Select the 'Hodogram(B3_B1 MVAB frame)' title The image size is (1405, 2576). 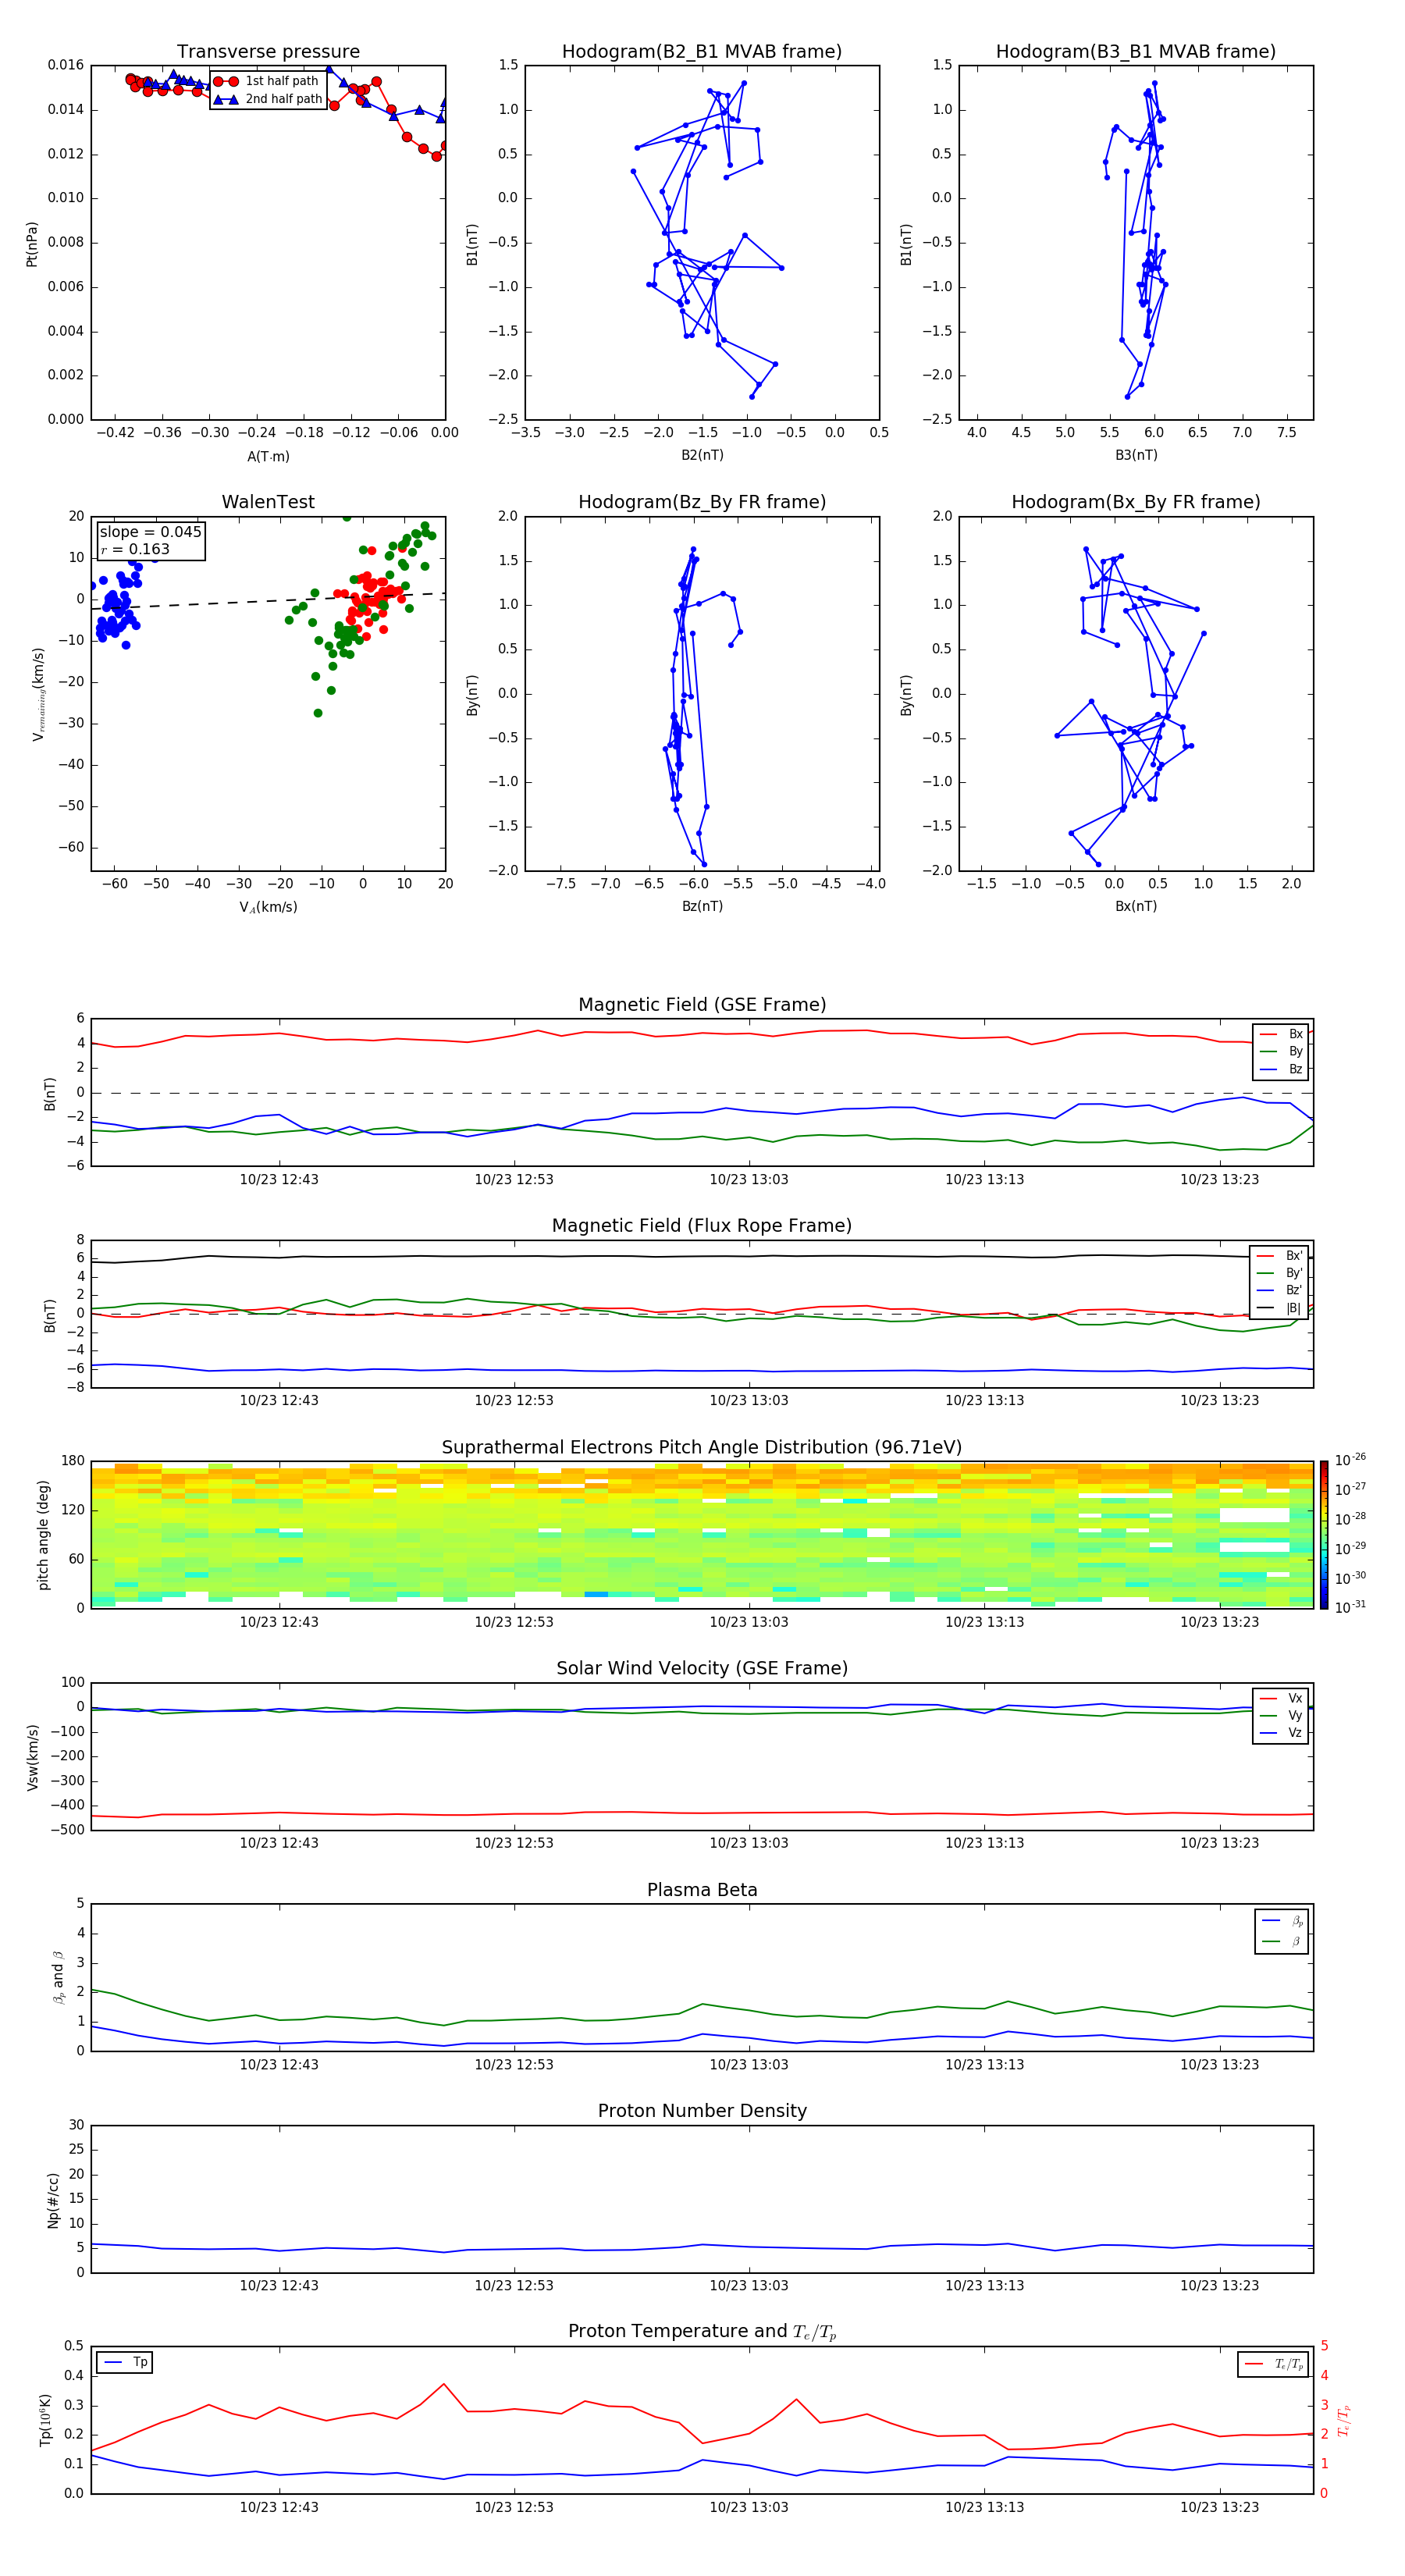(x=1136, y=52)
